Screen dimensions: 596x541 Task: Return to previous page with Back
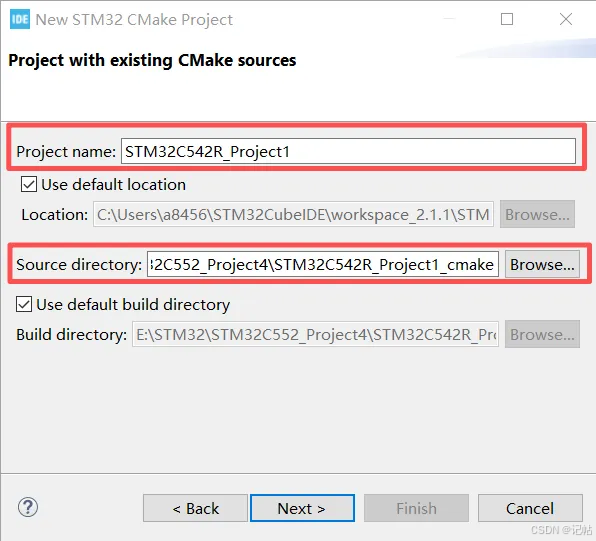(195, 508)
